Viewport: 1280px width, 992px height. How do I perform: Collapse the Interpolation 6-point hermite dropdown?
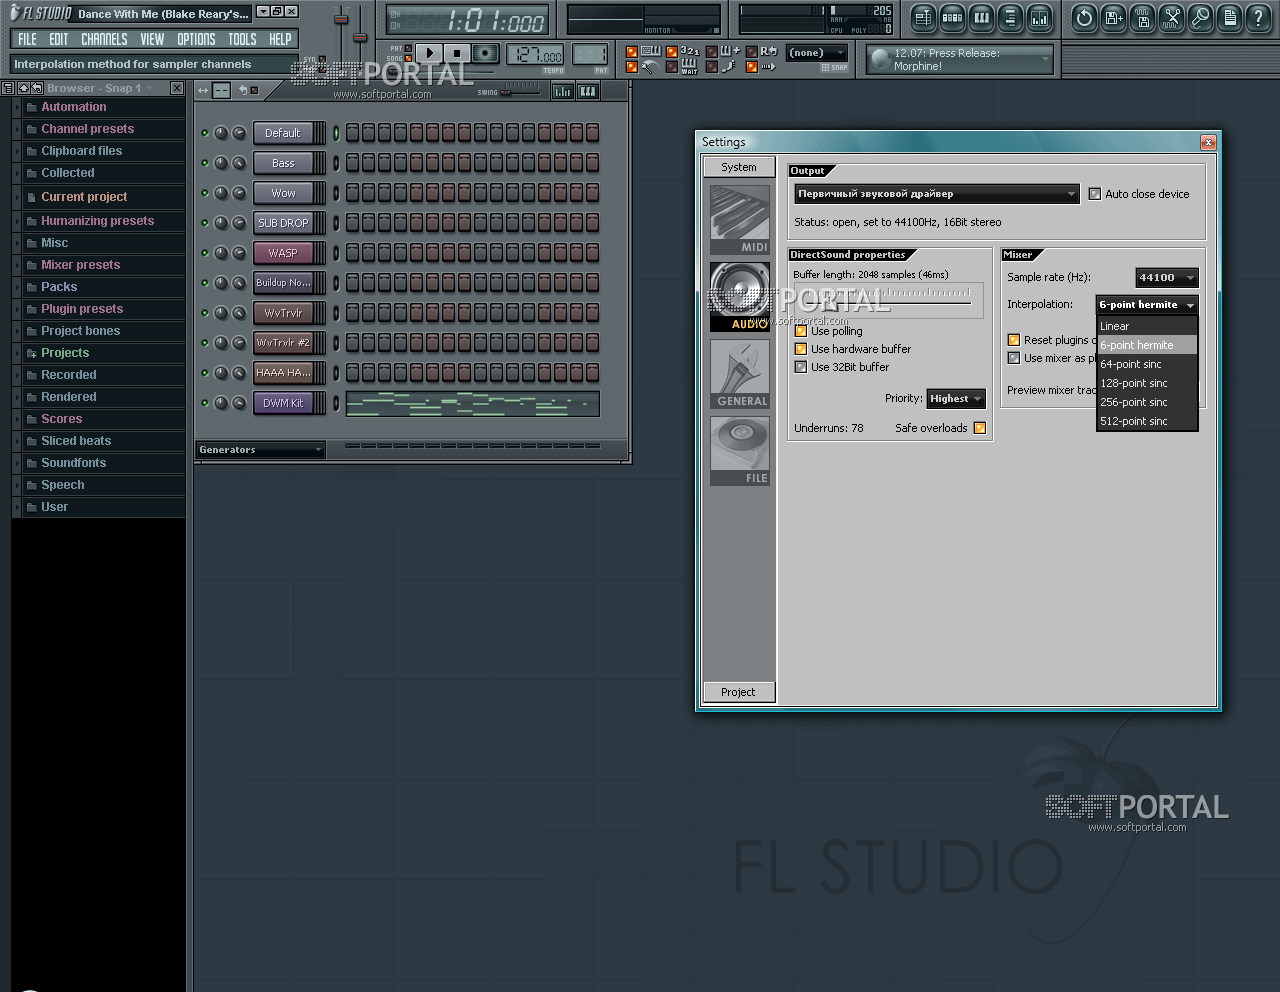point(1147,305)
